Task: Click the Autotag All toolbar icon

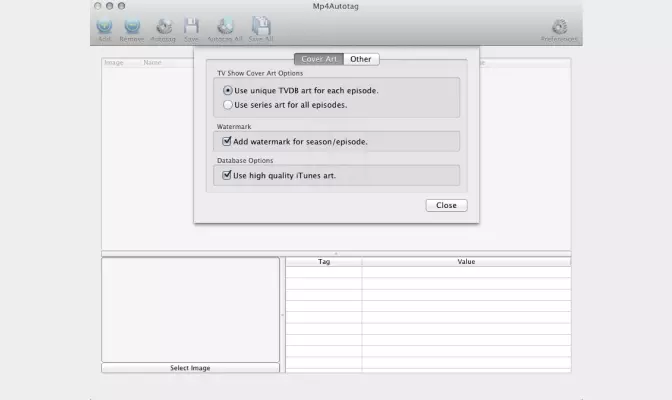Action: point(225,26)
